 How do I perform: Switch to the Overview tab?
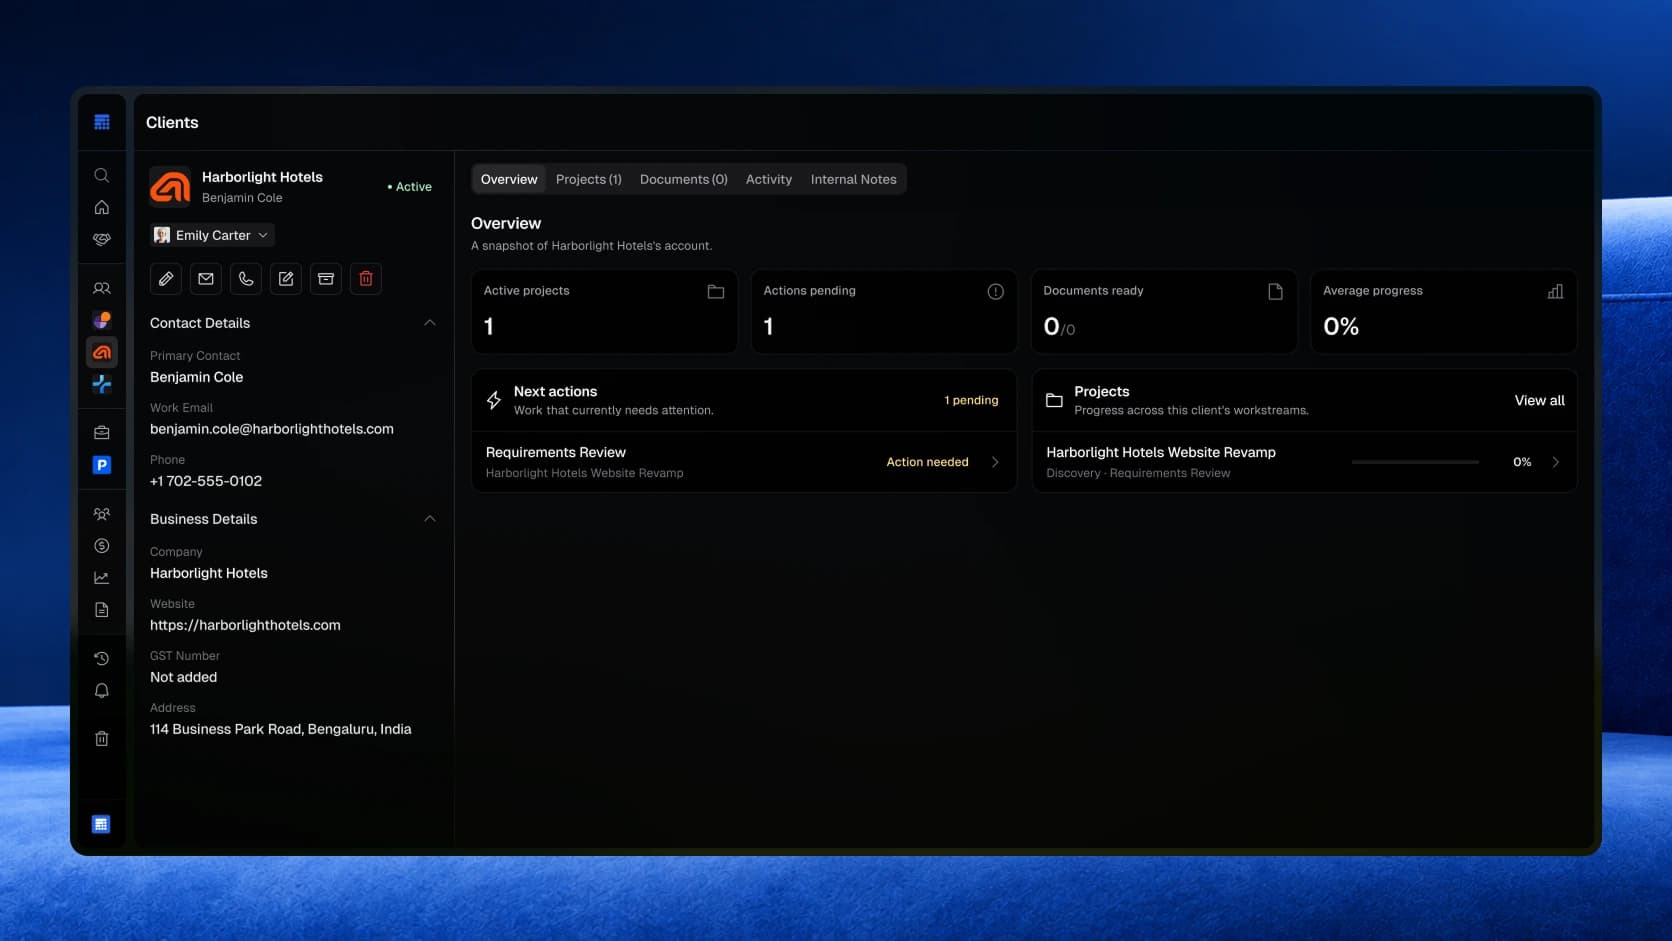[x=509, y=179]
